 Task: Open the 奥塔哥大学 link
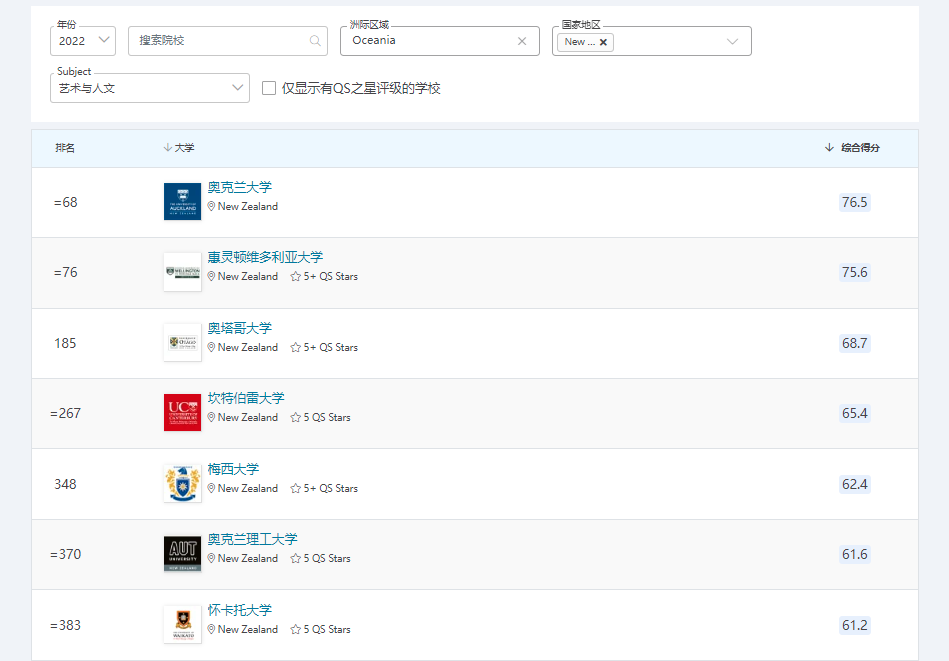(240, 328)
